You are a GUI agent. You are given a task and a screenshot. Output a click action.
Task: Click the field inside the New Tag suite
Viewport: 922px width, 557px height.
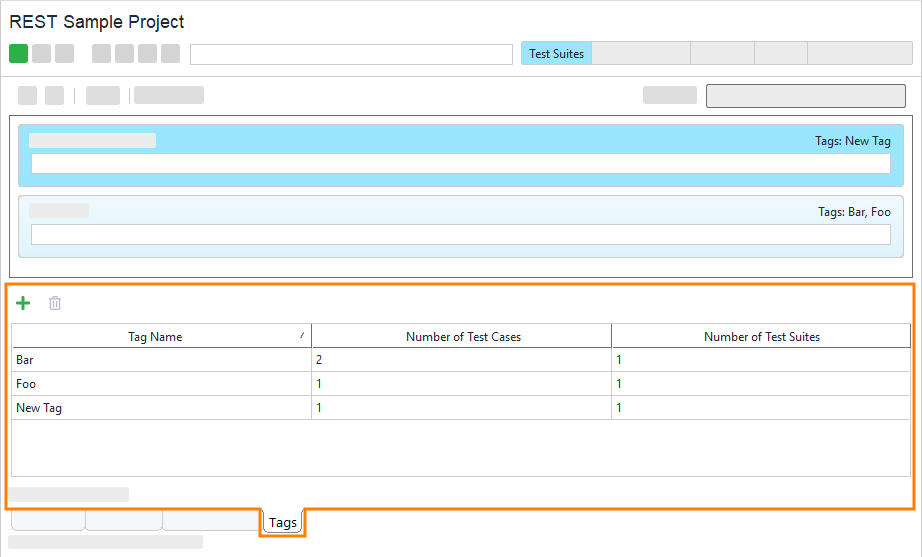click(x=460, y=164)
